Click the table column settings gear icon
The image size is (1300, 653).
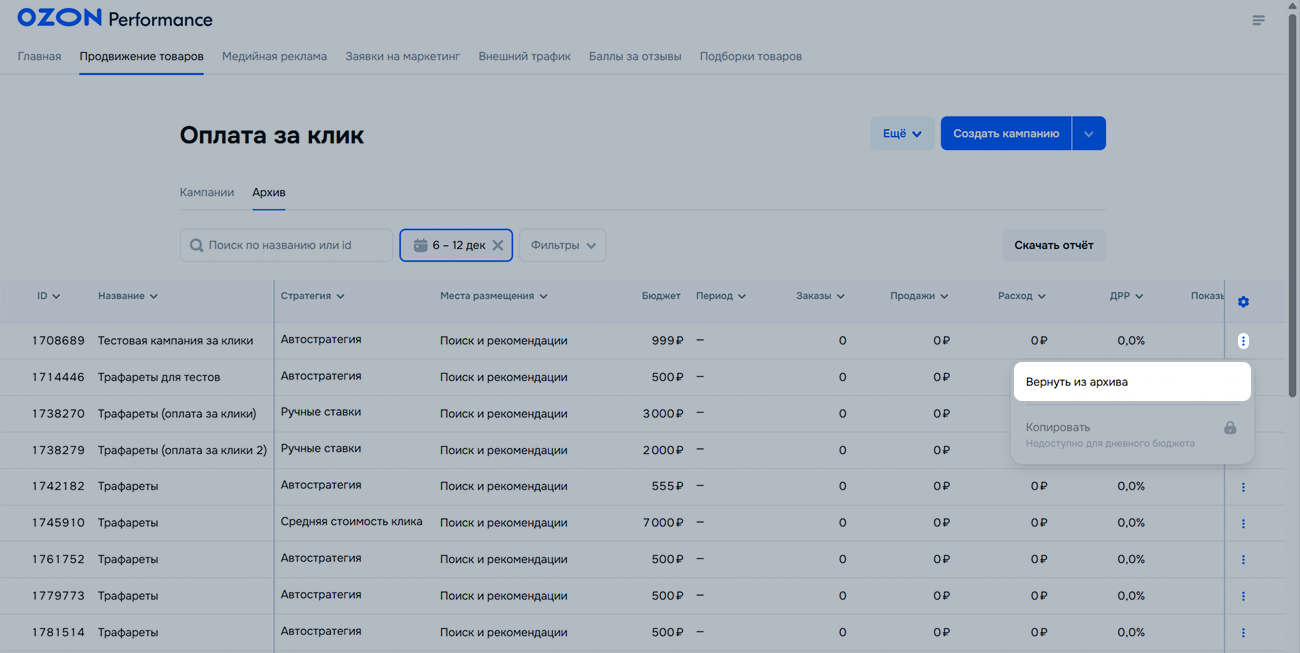coord(1243,302)
